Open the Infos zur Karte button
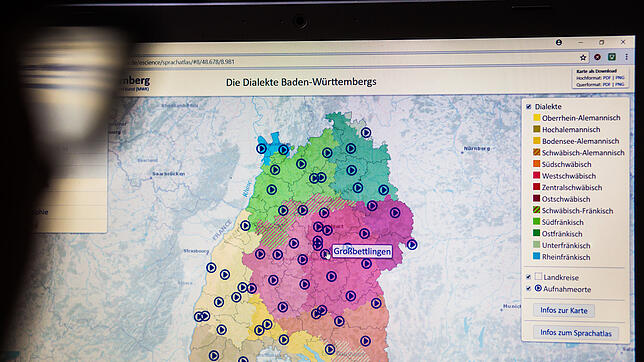 [x=564, y=310]
